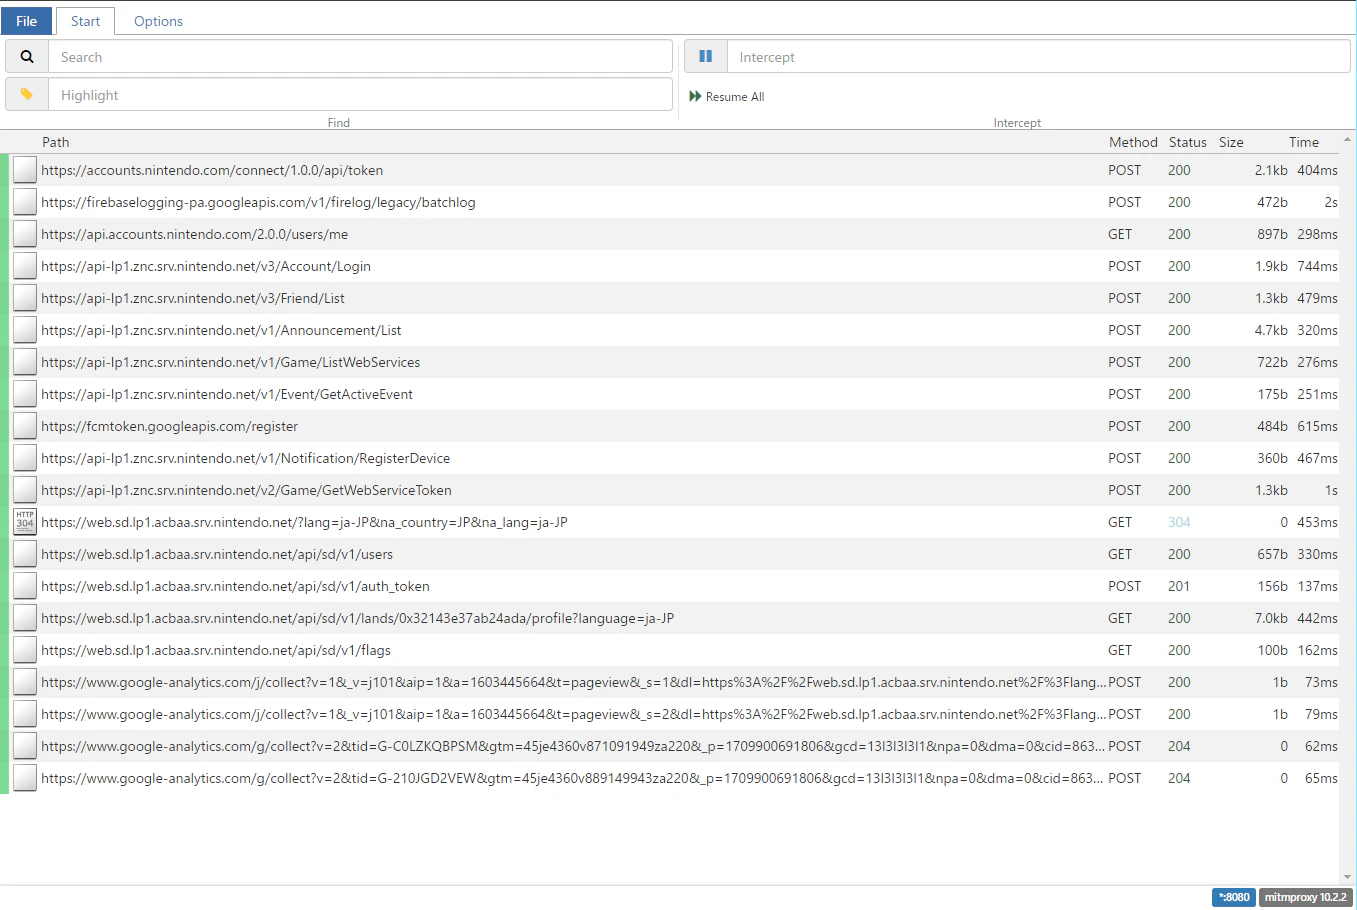
Task: Click icon for Notification/RegisterDevice request
Action: 25,458
